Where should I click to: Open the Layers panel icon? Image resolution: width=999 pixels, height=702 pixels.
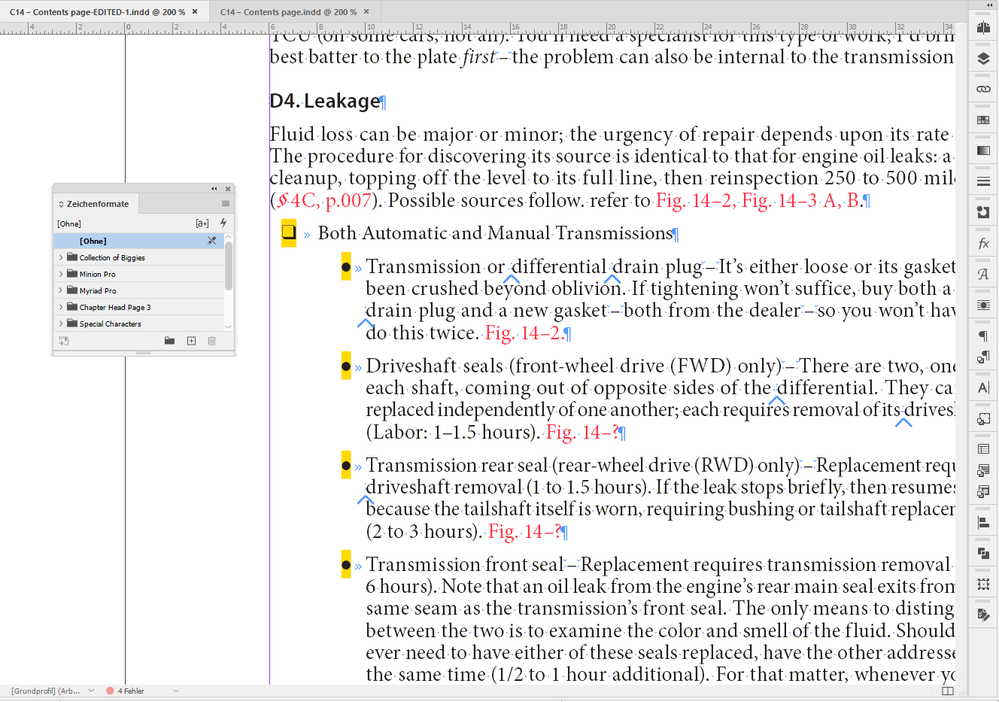click(x=983, y=60)
